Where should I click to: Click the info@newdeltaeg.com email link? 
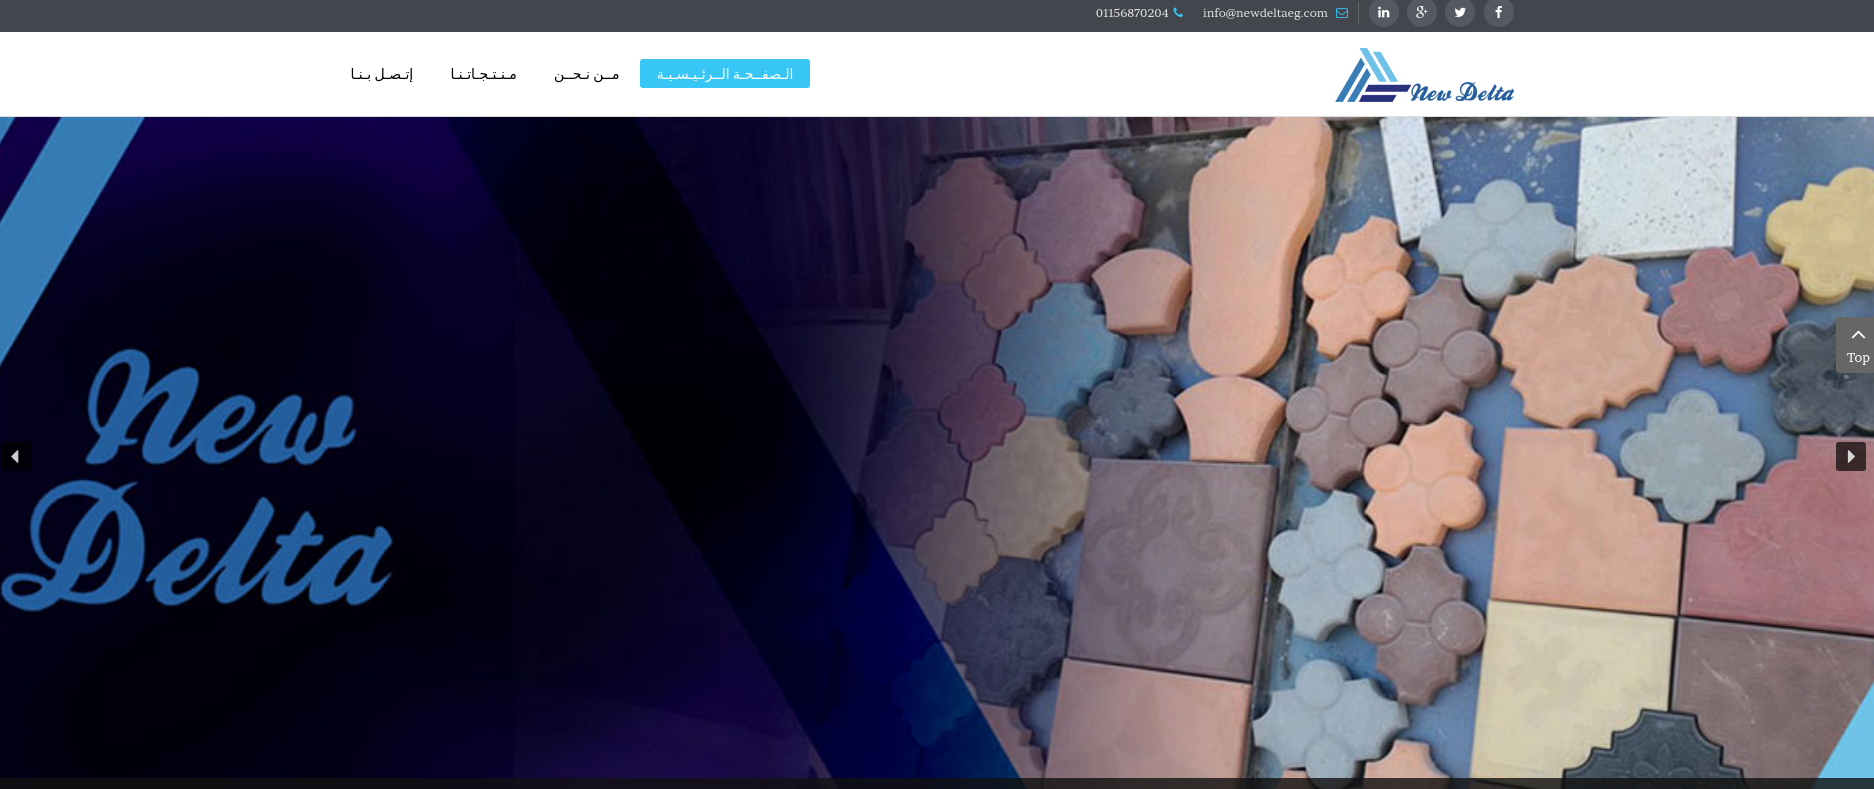tap(1265, 13)
